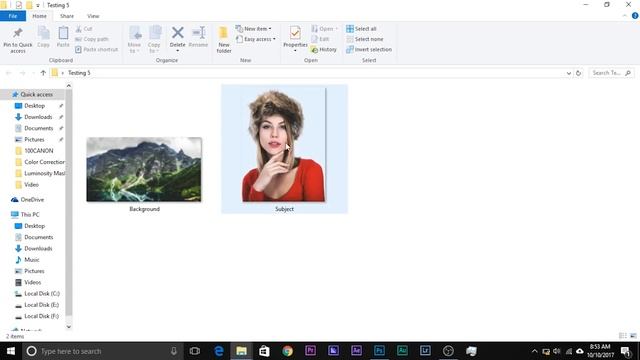Image resolution: width=640 pixels, height=360 pixels.
Task: Open Explorer help icon
Action: coord(635,16)
